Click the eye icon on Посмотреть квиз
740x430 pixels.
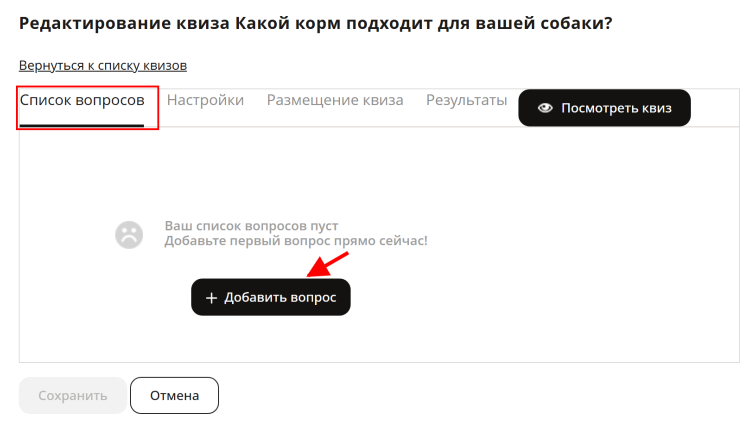[x=545, y=108]
